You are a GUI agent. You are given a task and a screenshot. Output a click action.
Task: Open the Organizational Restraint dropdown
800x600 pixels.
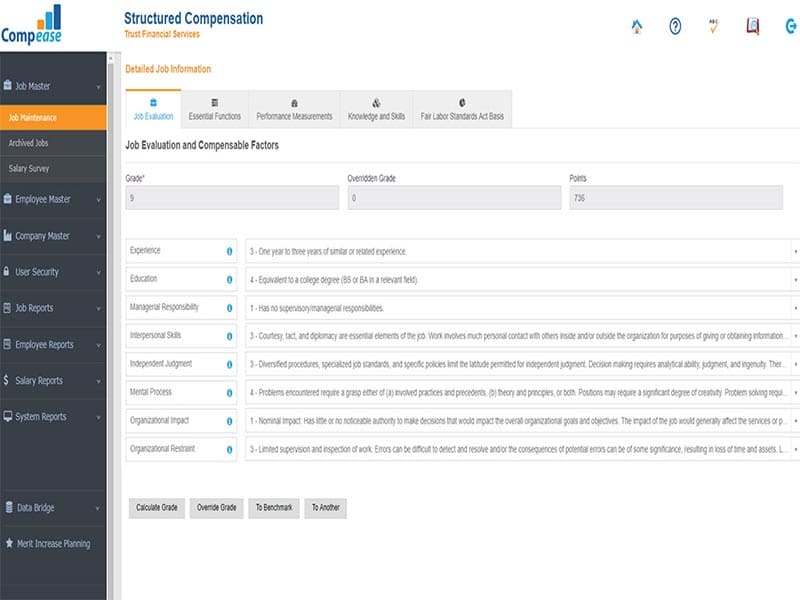[x=520, y=449]
